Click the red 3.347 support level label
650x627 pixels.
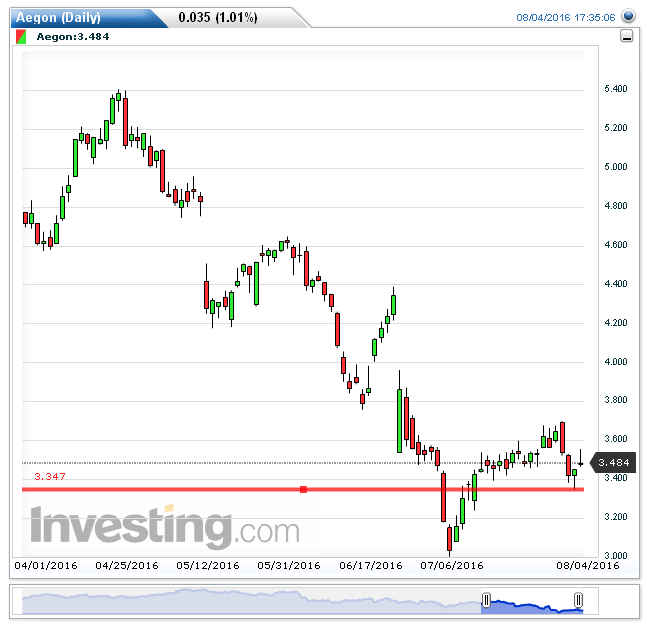click(x=50, y=477)
